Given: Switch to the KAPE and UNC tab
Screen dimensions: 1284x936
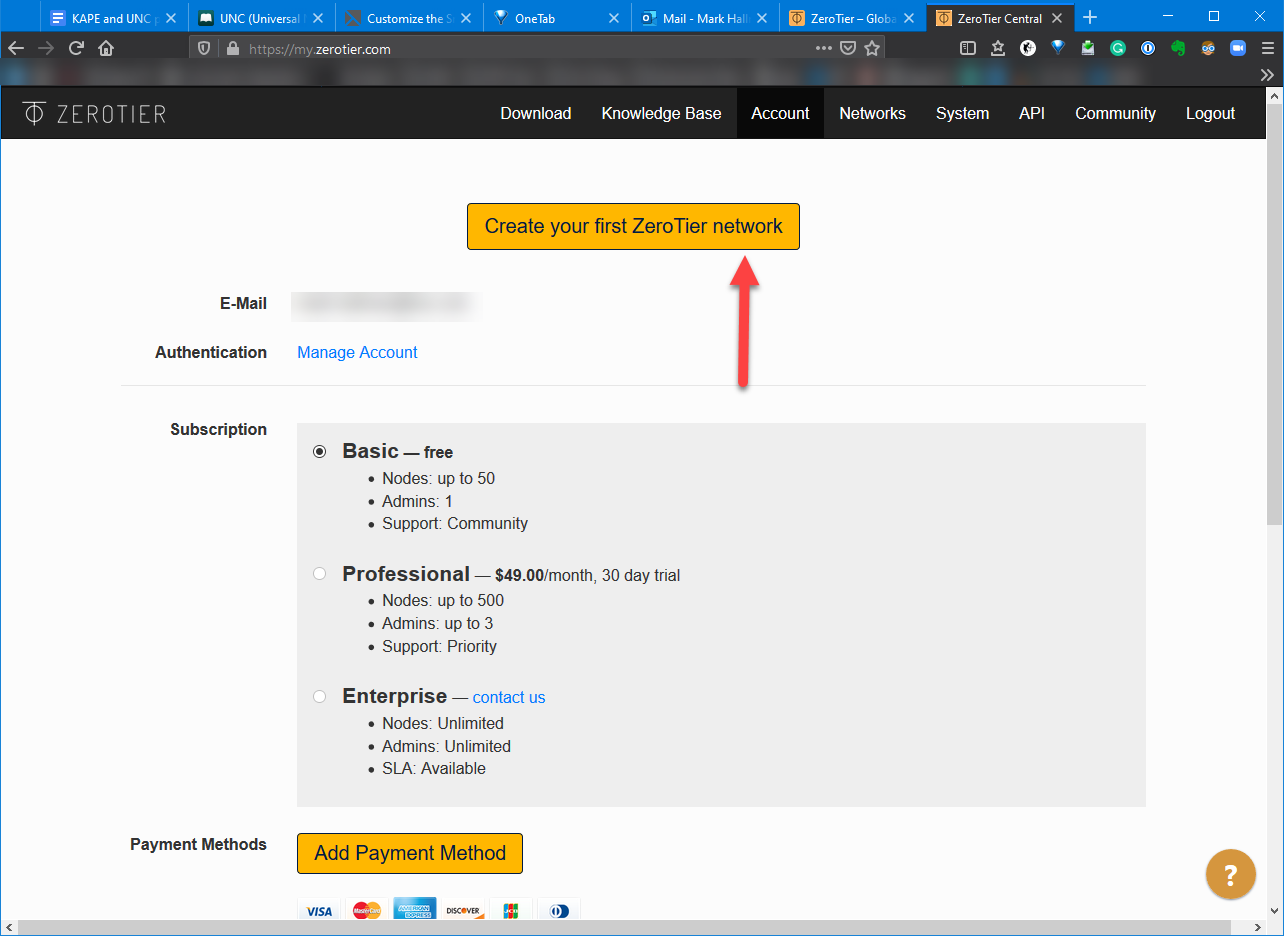Looking at the screenshot, I should pos(112,18).
